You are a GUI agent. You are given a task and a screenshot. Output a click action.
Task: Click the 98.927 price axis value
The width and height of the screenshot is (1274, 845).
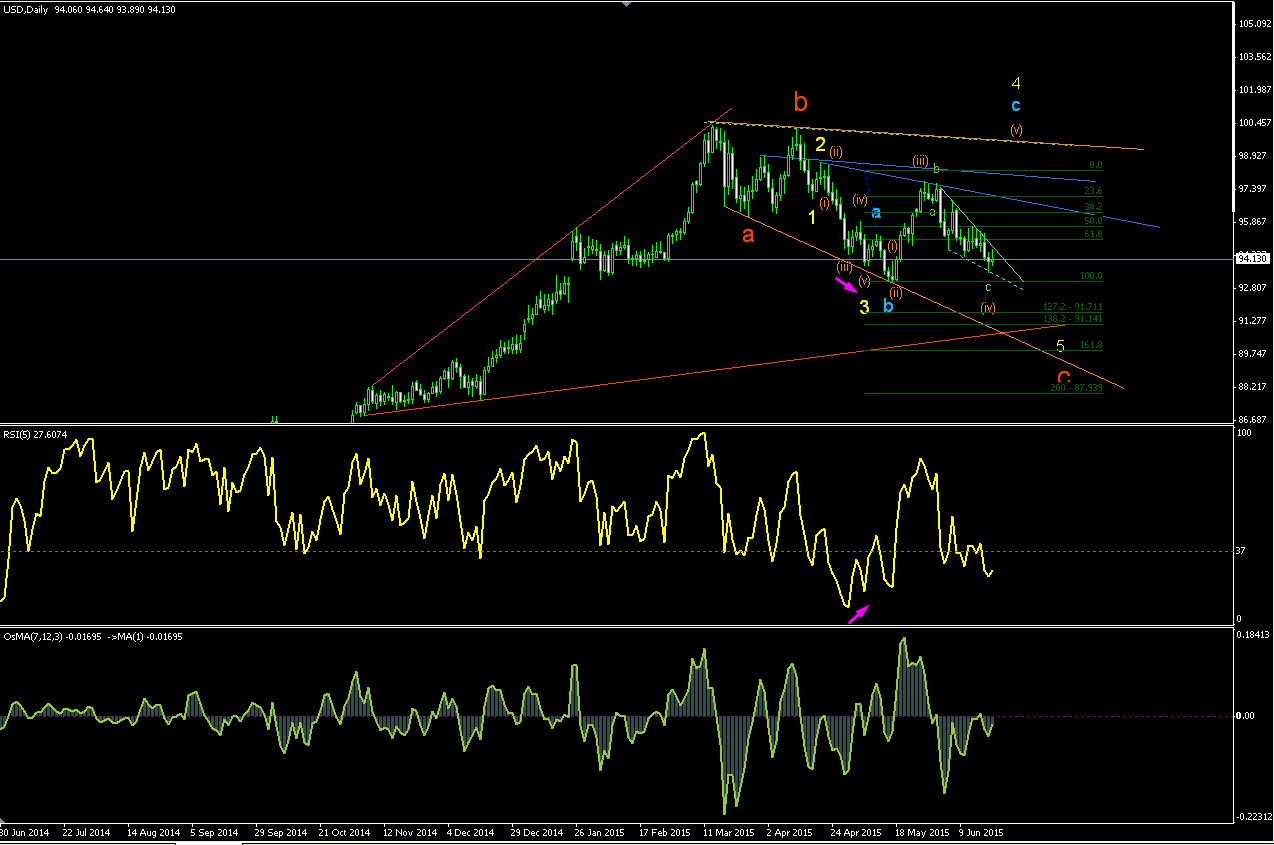tap(1253, 155)
